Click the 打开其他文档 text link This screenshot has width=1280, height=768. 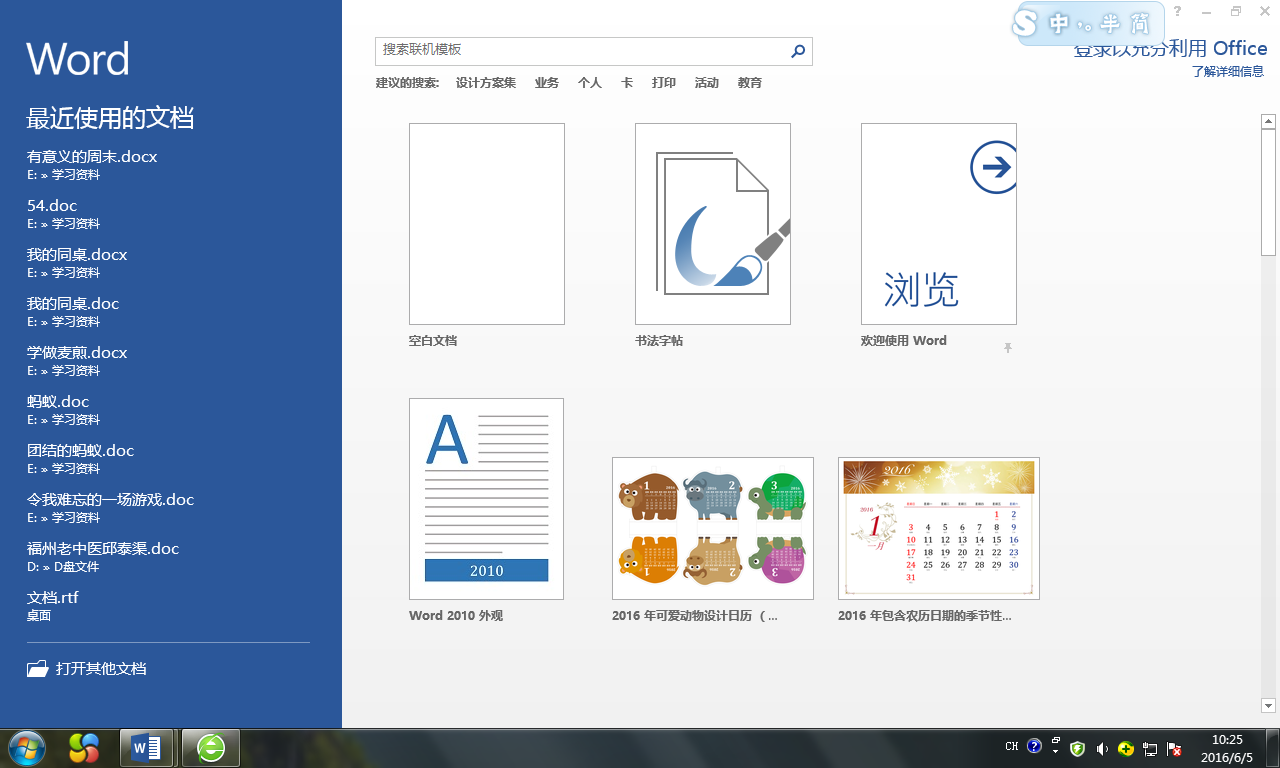101,669
